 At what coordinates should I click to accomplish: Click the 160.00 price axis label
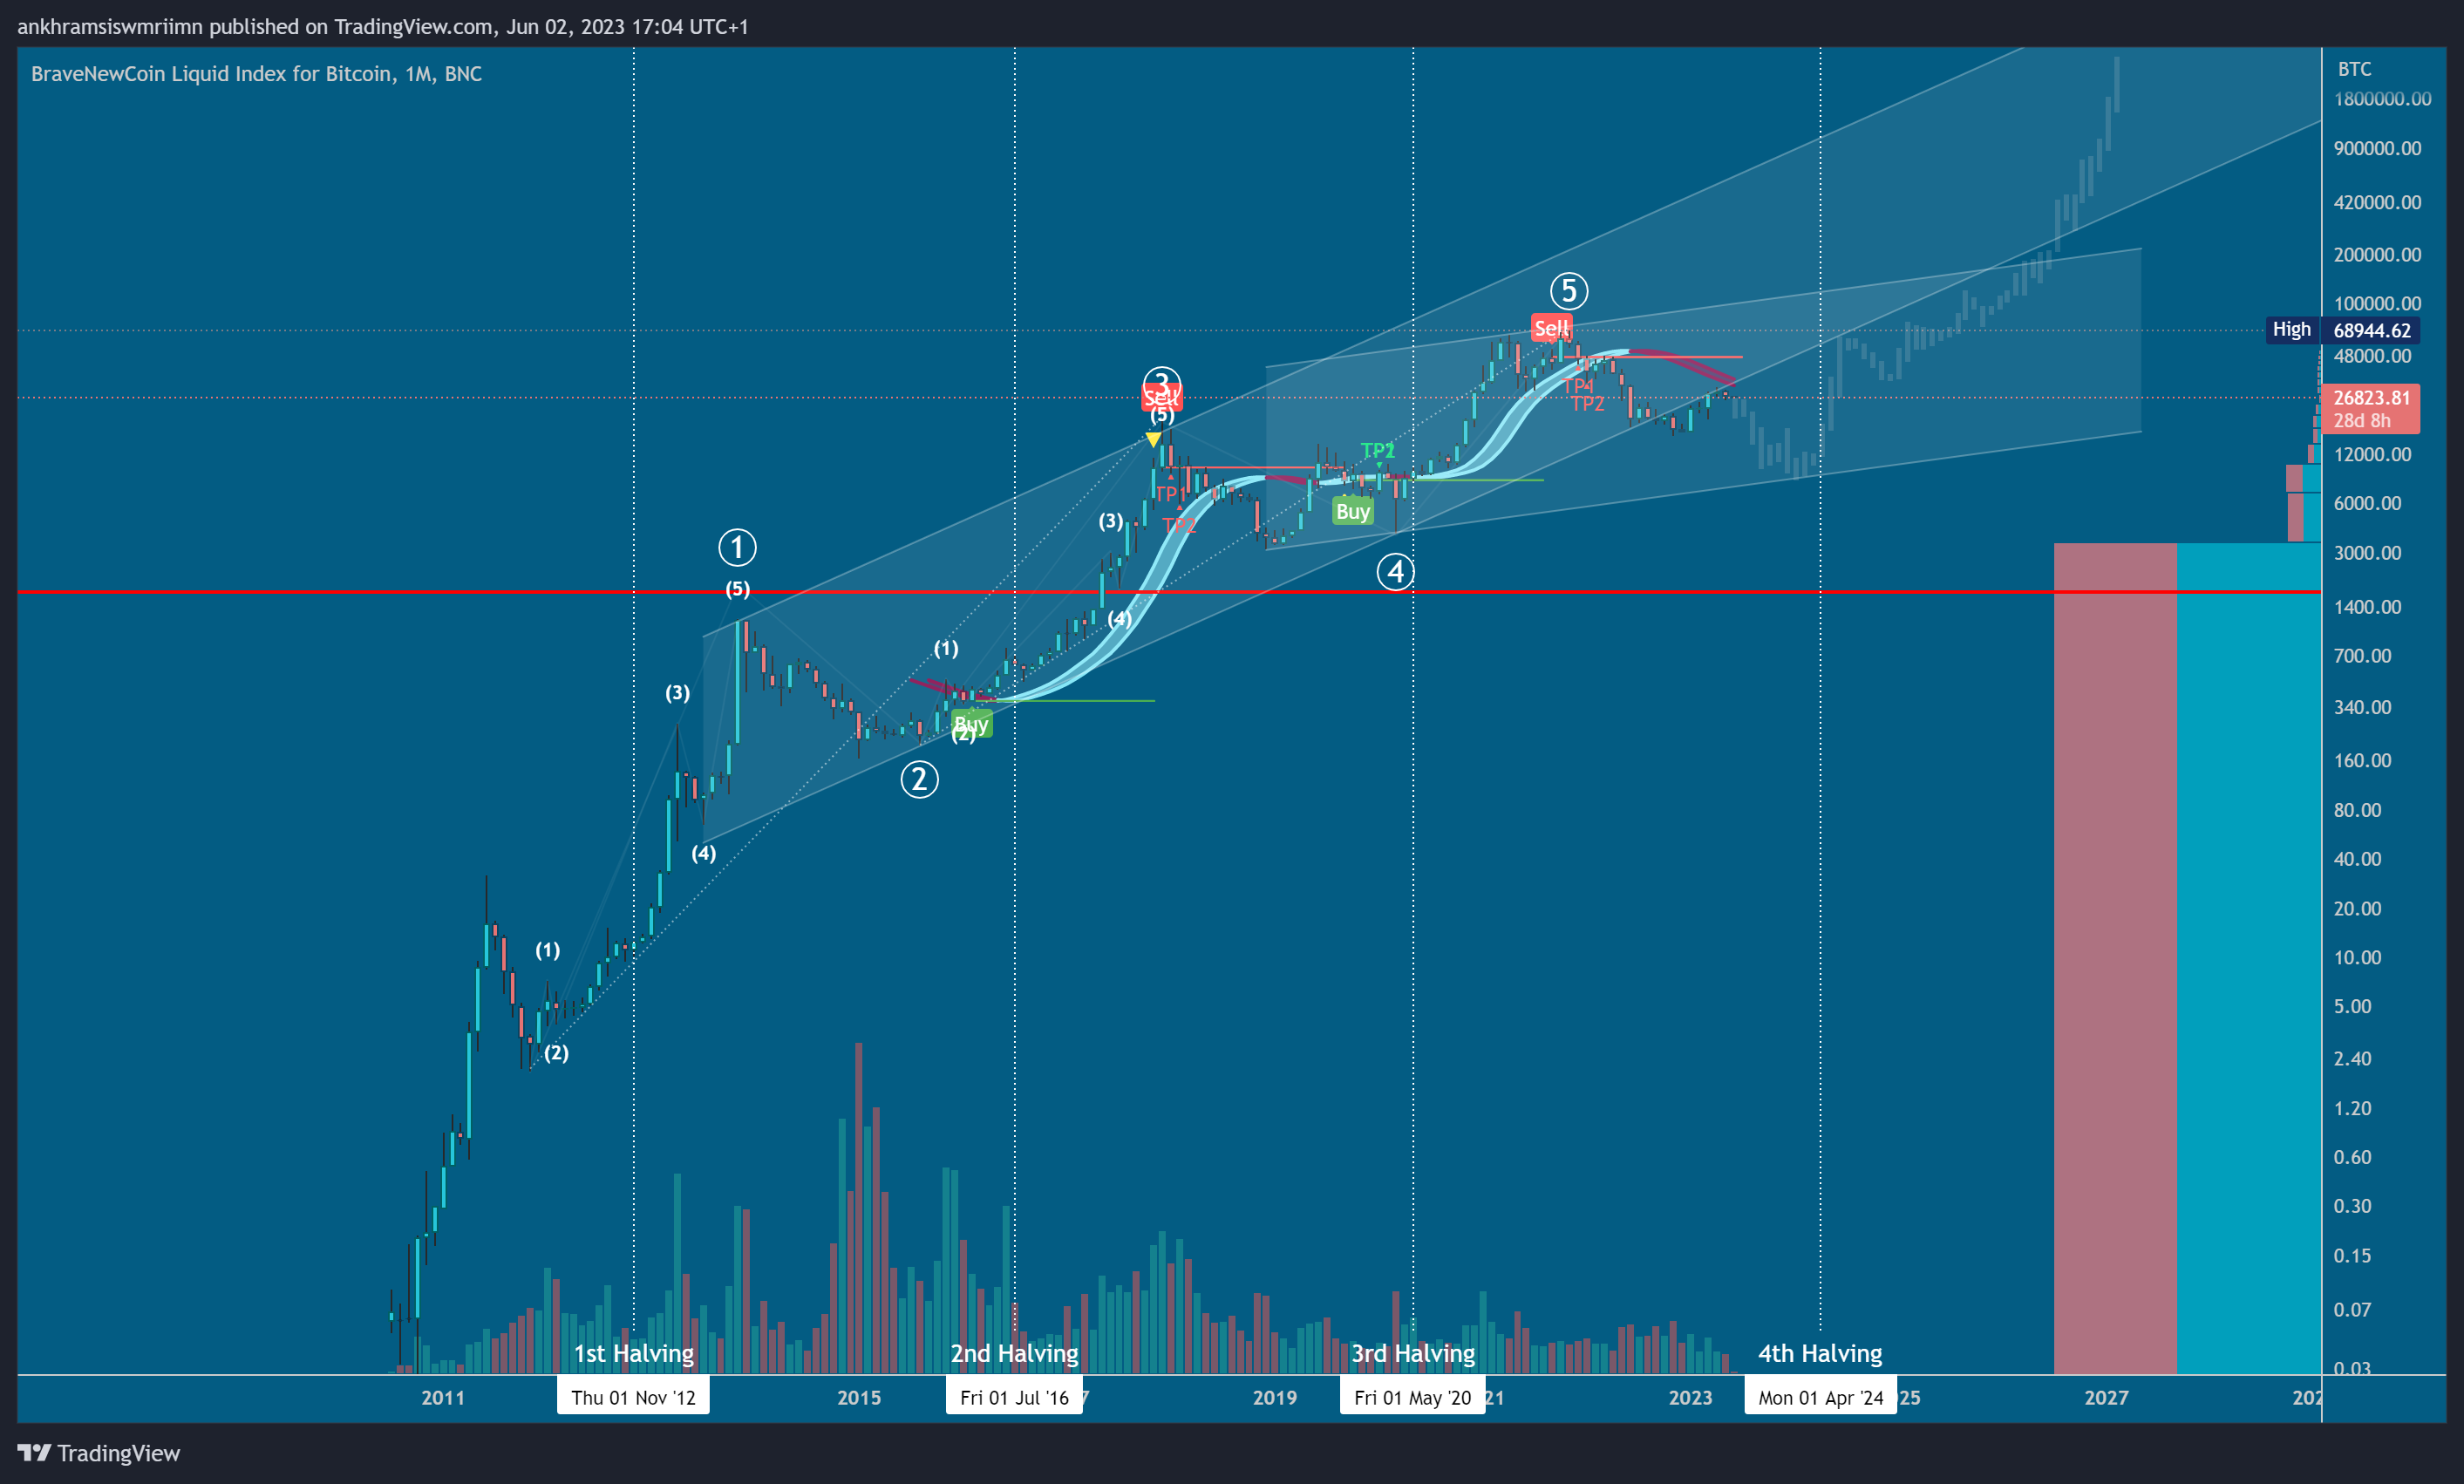[2362, 760]
